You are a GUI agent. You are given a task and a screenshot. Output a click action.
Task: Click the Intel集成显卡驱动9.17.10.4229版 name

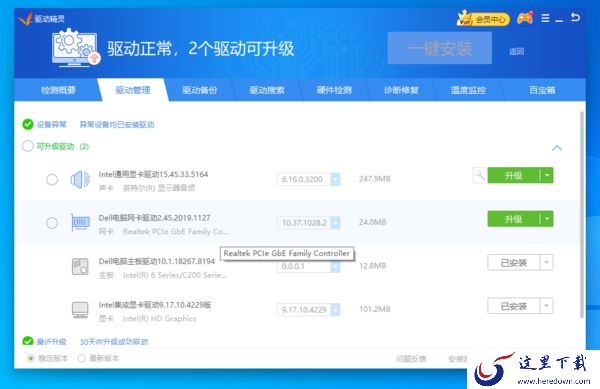pos(155,305)
